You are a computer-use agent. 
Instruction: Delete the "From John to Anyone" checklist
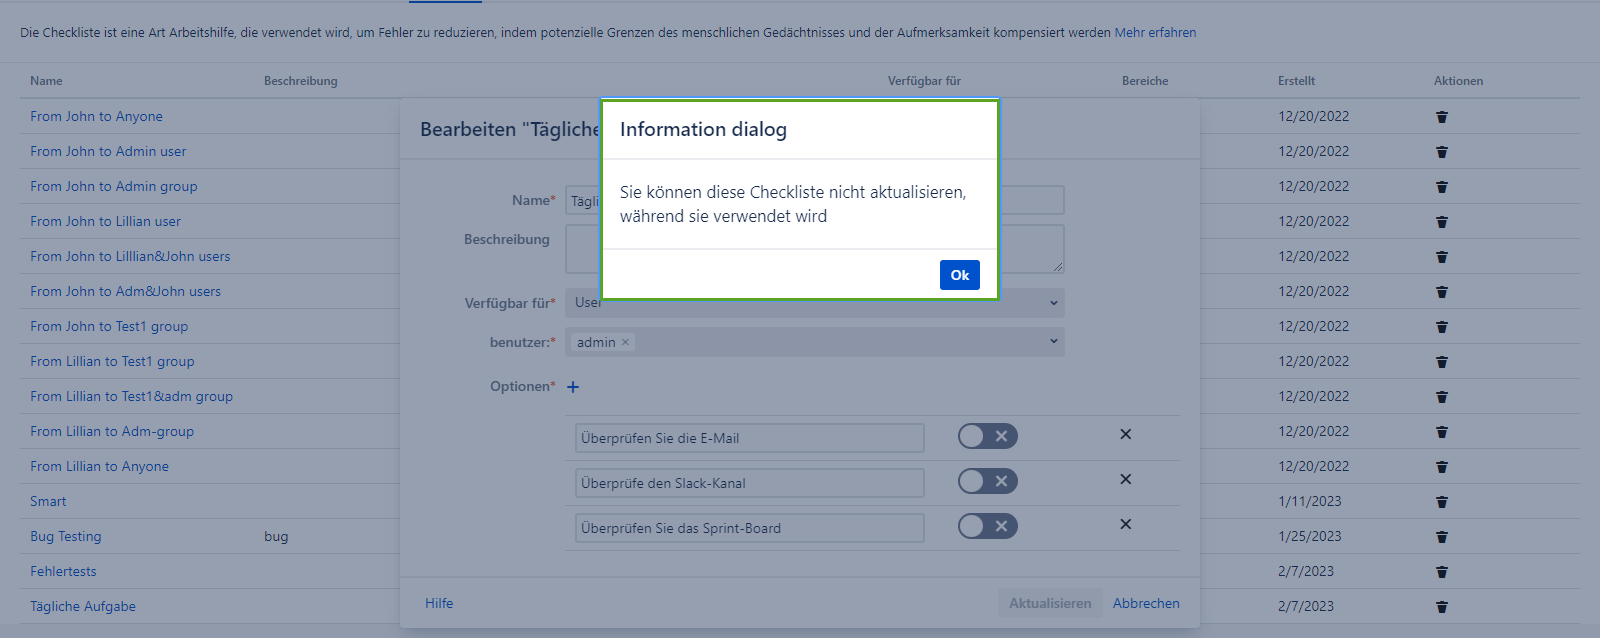pos(1441,117)
